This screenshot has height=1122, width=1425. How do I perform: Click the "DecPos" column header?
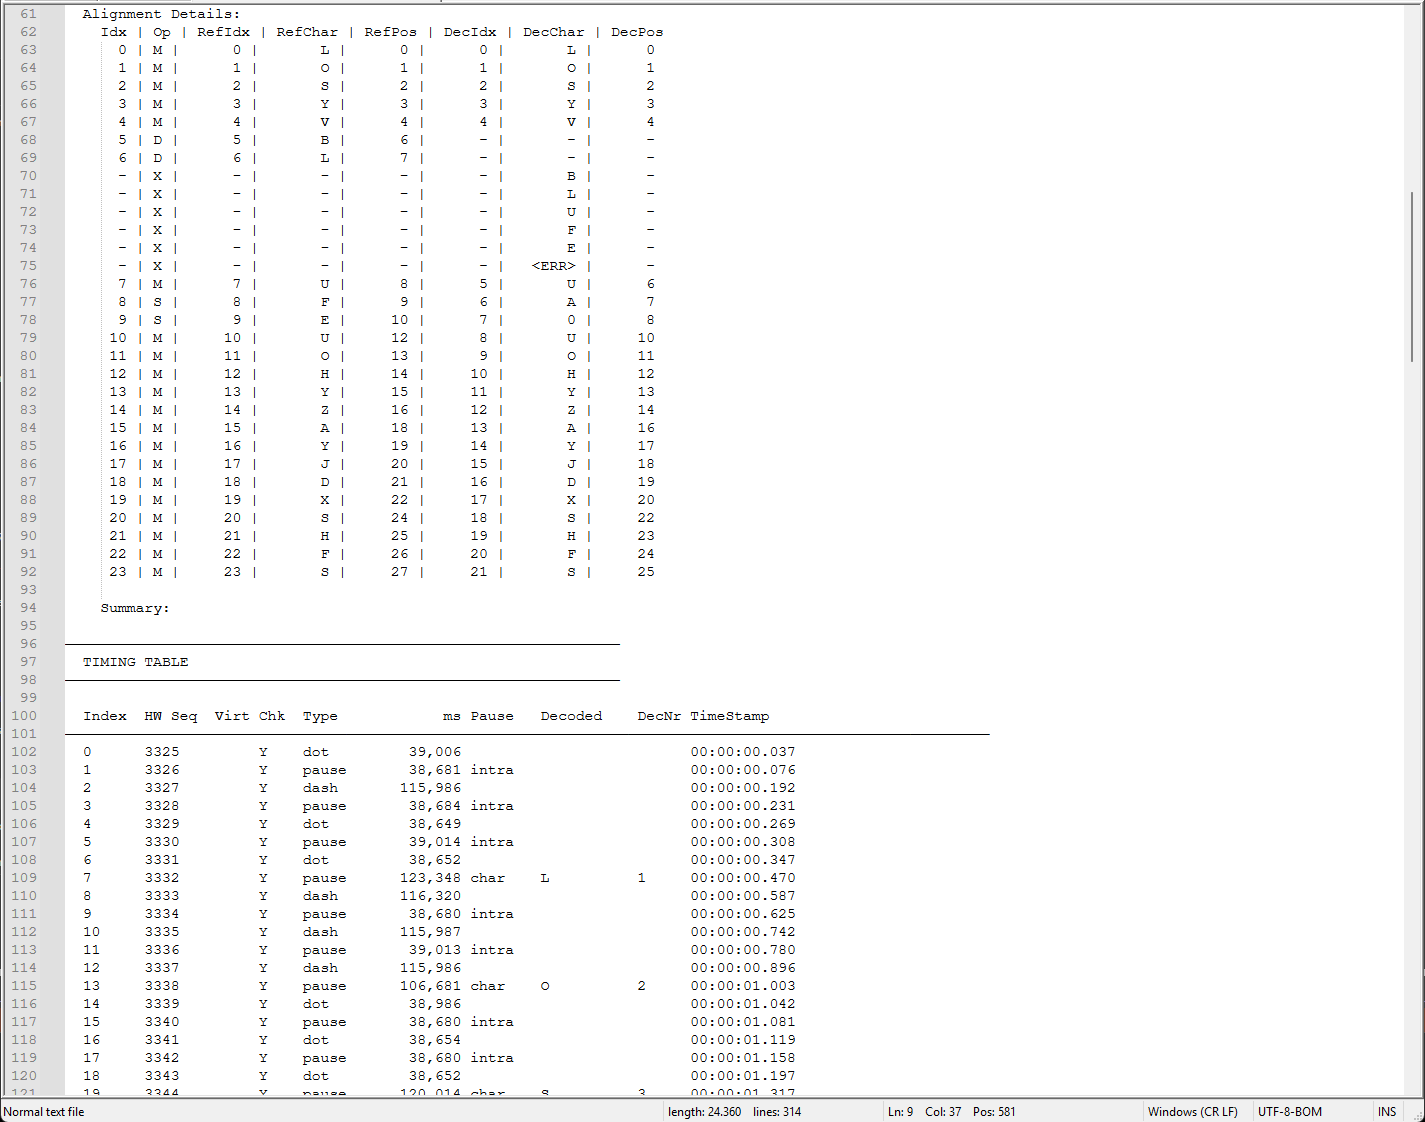coord(637,32)
